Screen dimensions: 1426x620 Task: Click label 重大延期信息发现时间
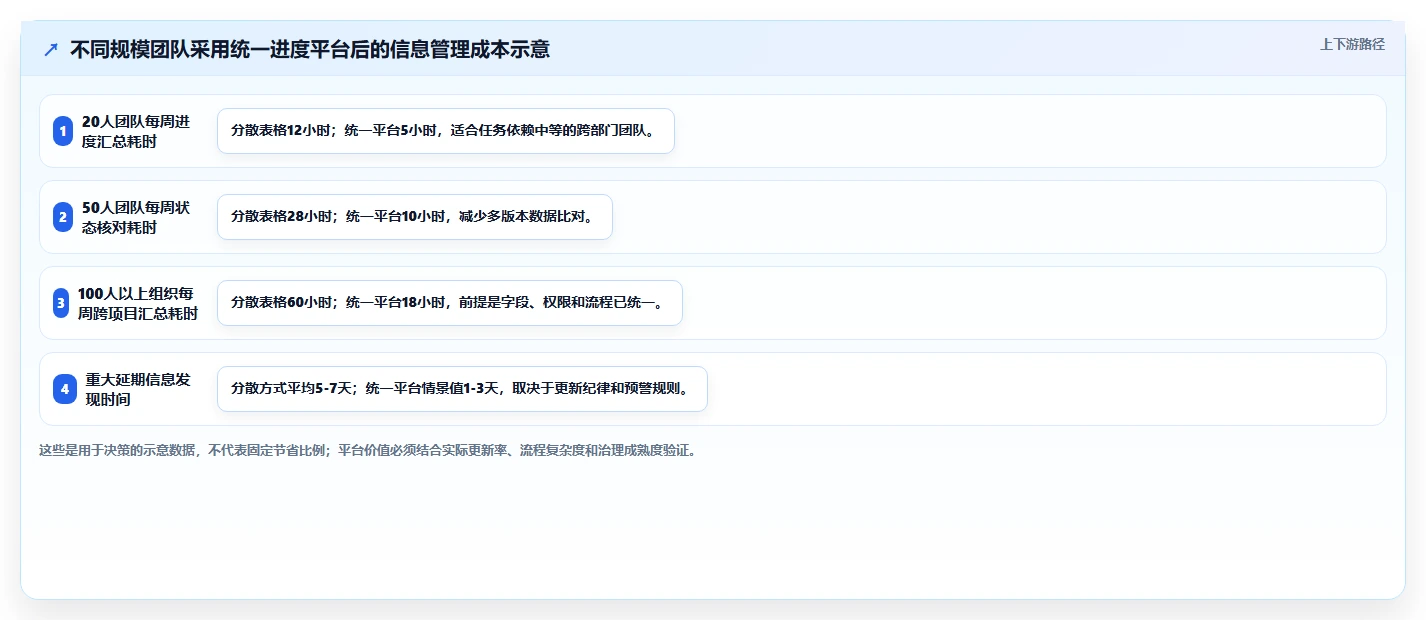tap(136, 389)
